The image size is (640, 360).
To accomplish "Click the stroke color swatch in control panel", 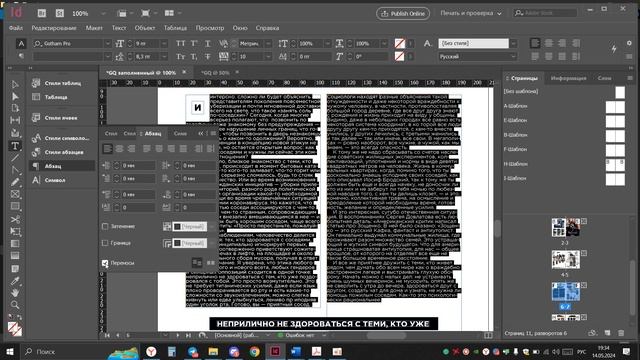I will [400, 56].
